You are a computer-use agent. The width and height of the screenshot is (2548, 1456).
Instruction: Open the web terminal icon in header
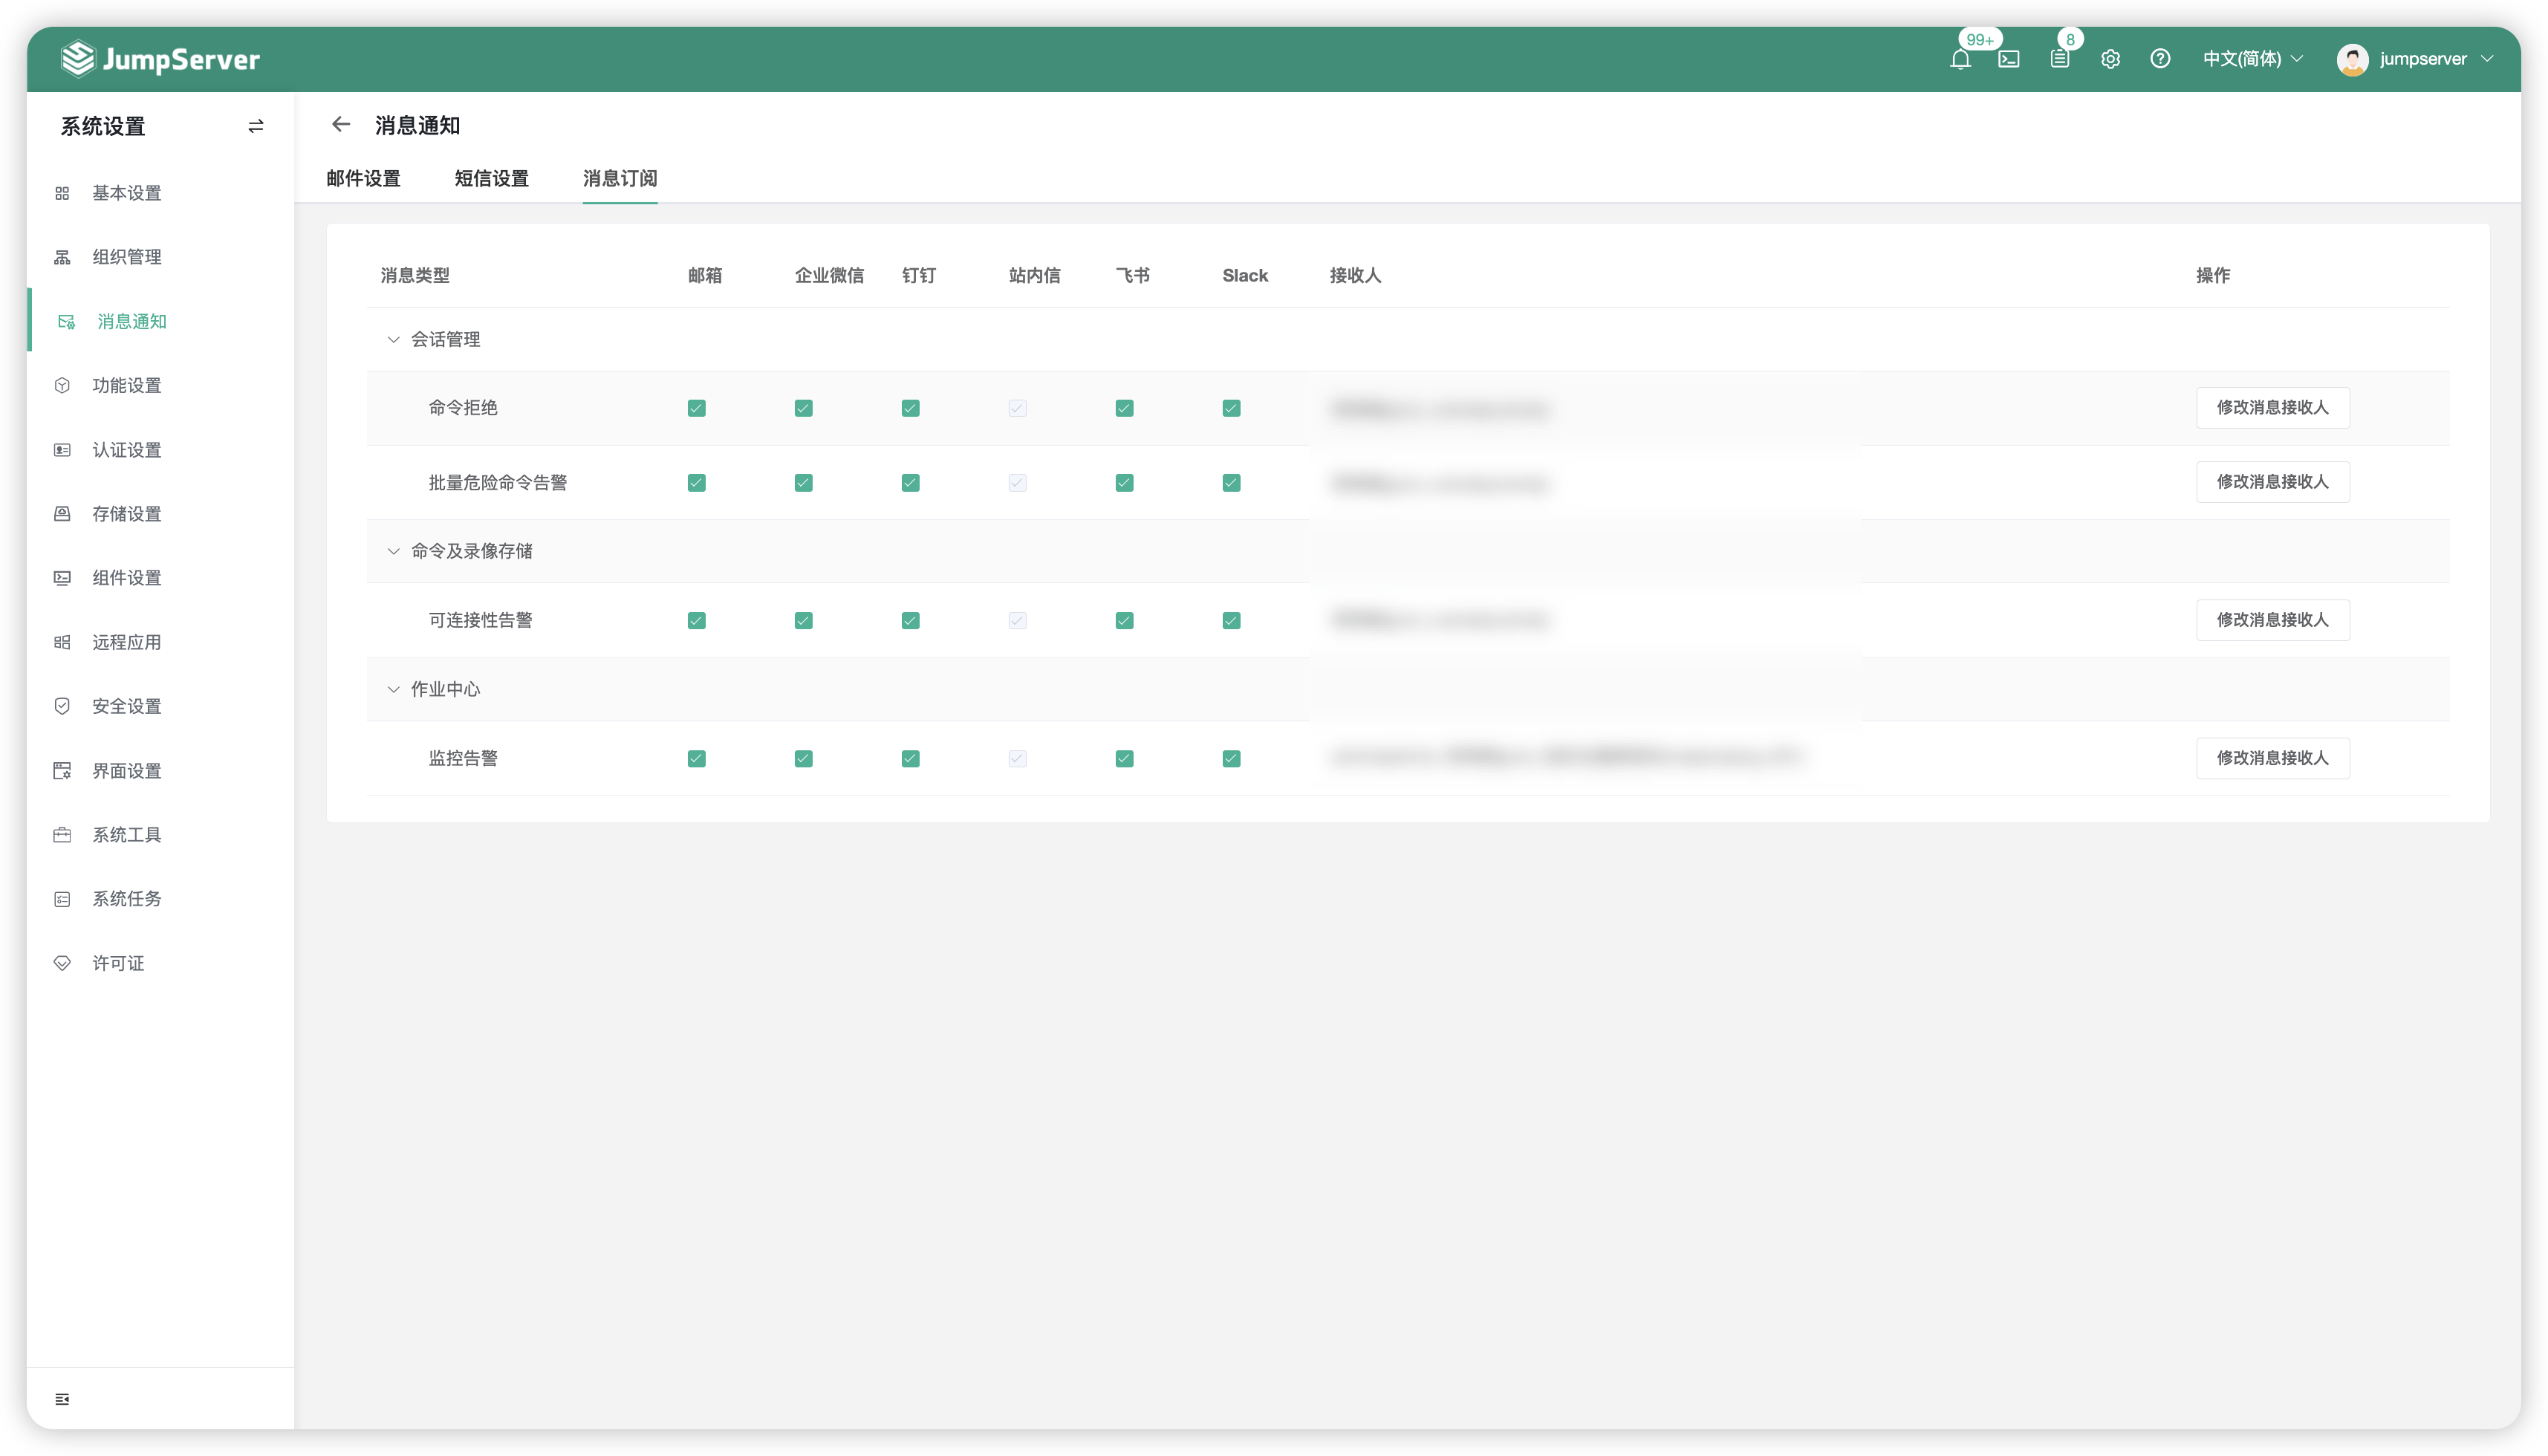coord(2009,59)
